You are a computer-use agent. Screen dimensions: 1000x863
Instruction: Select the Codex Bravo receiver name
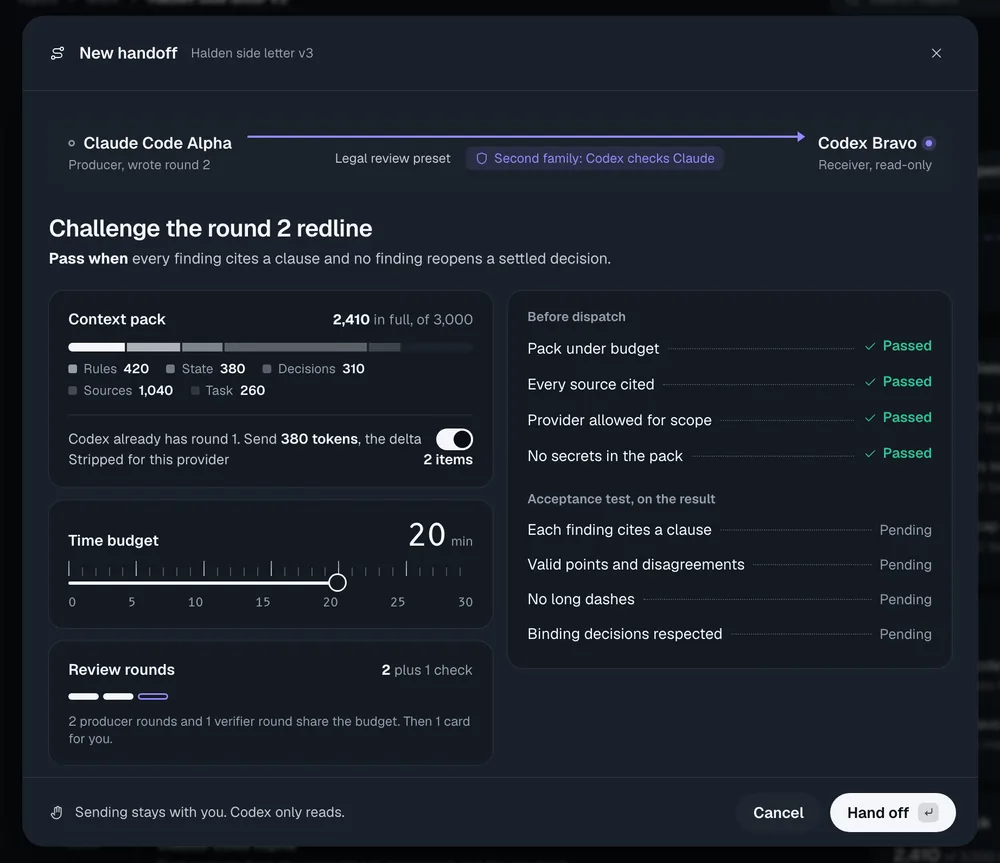coord(867,144)
